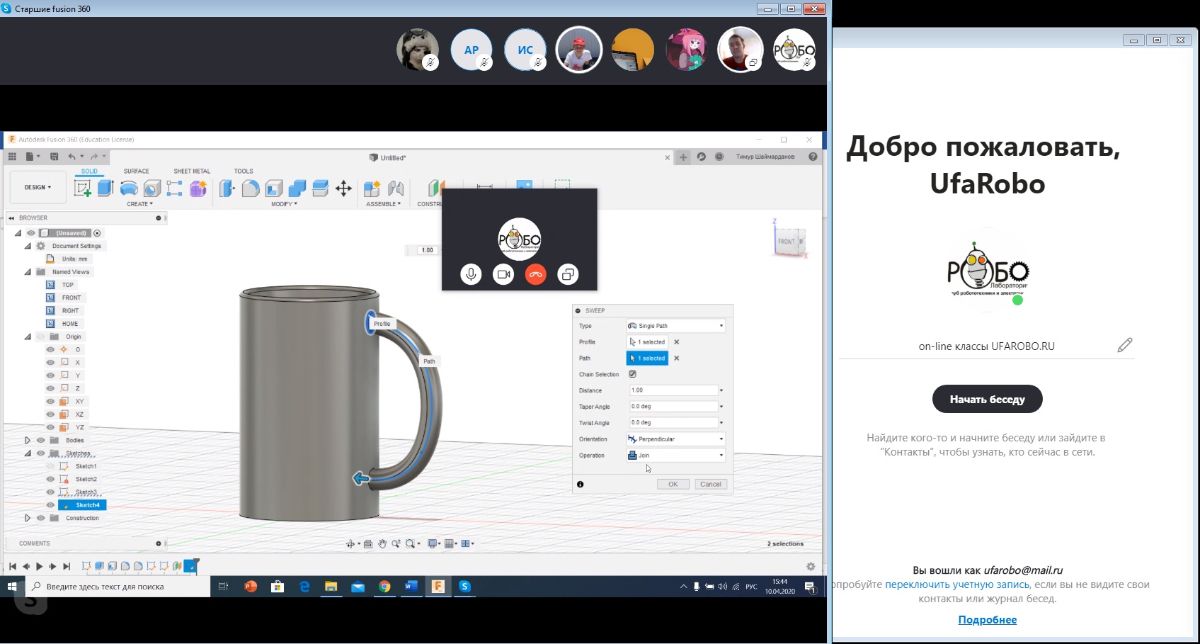Mute the microphone in call overlay
Screen dimensions: 1200x644
(471, 274)
